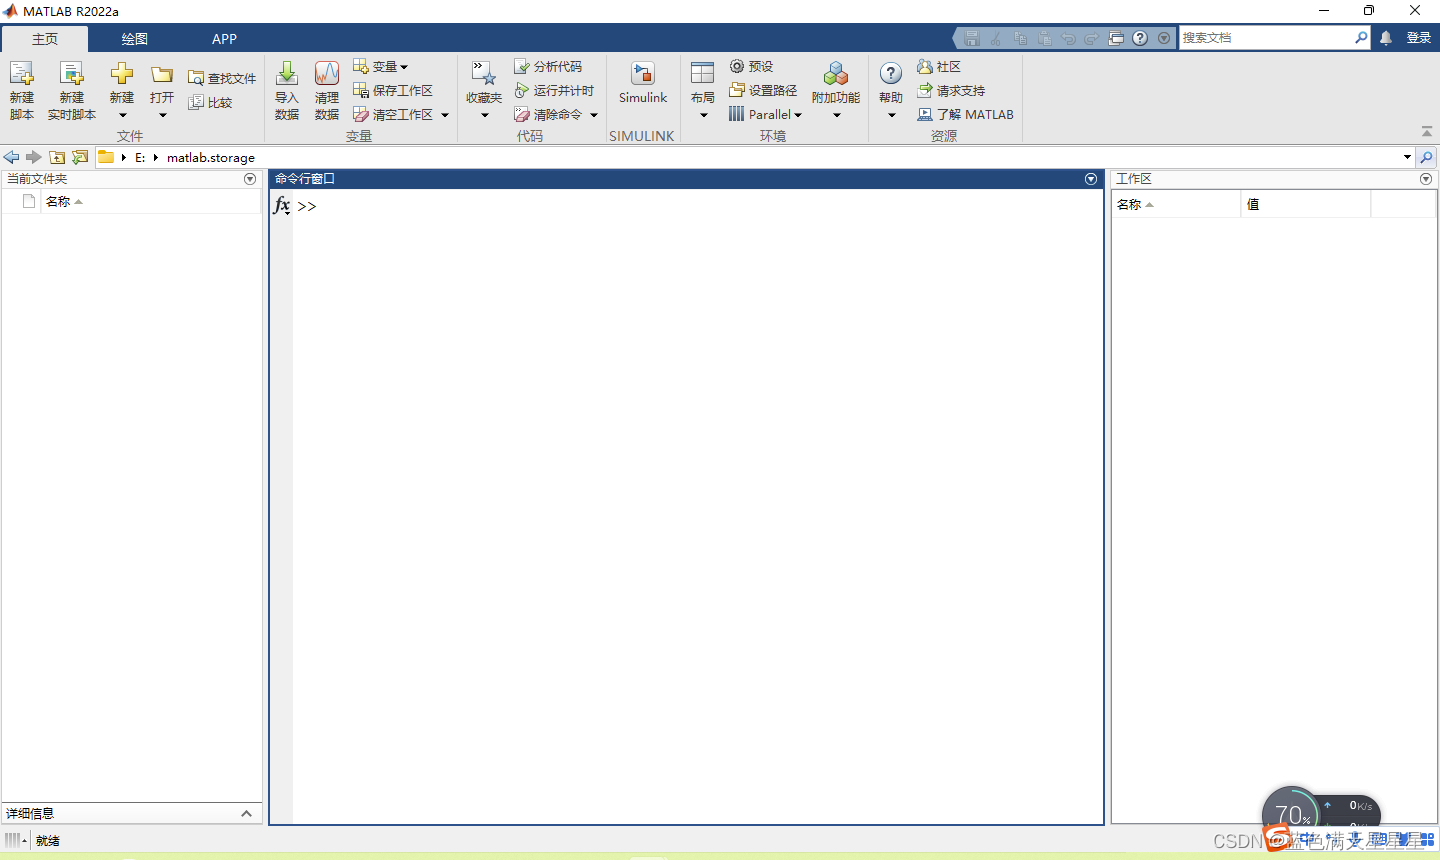Click quick access Undo icon
The width and height of the screenshot is (1440, 860).
[x=1068, y=38]
